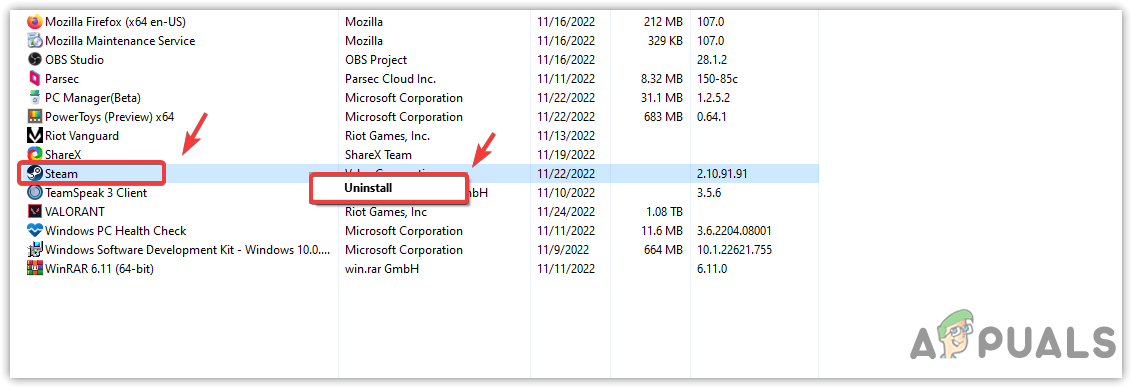Click the PowerToys (Preview) x64 icon
This screenshot has width=1132, height=388.
[x=35, y=116]
